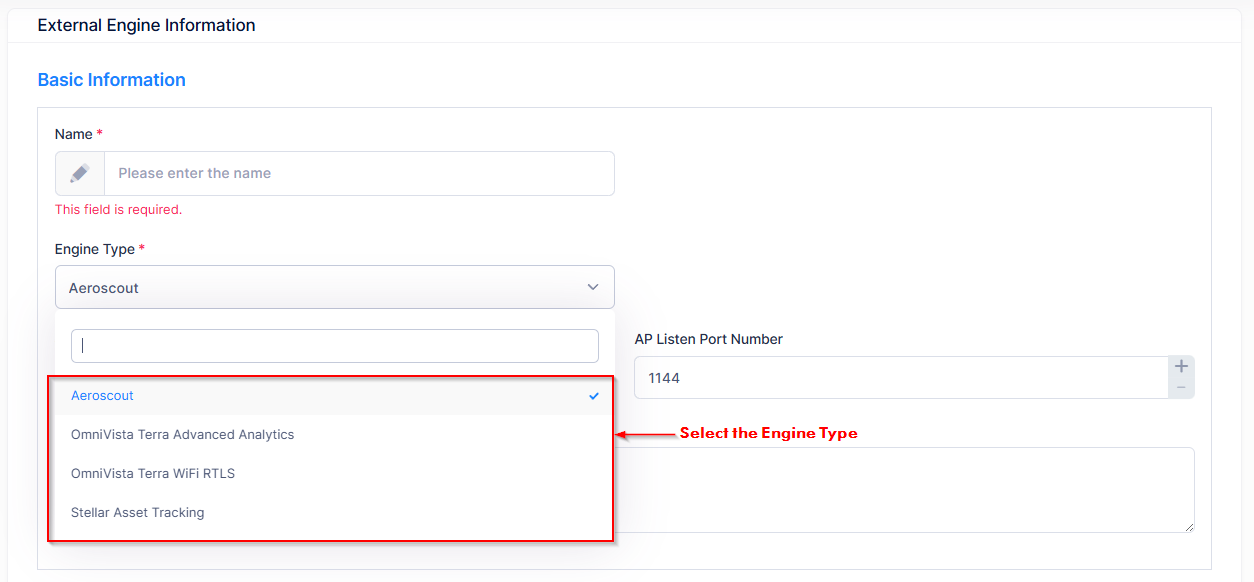Decrease port number with the minus button
This screenshot has width=1254, height=582.
tap(1181, 387)
